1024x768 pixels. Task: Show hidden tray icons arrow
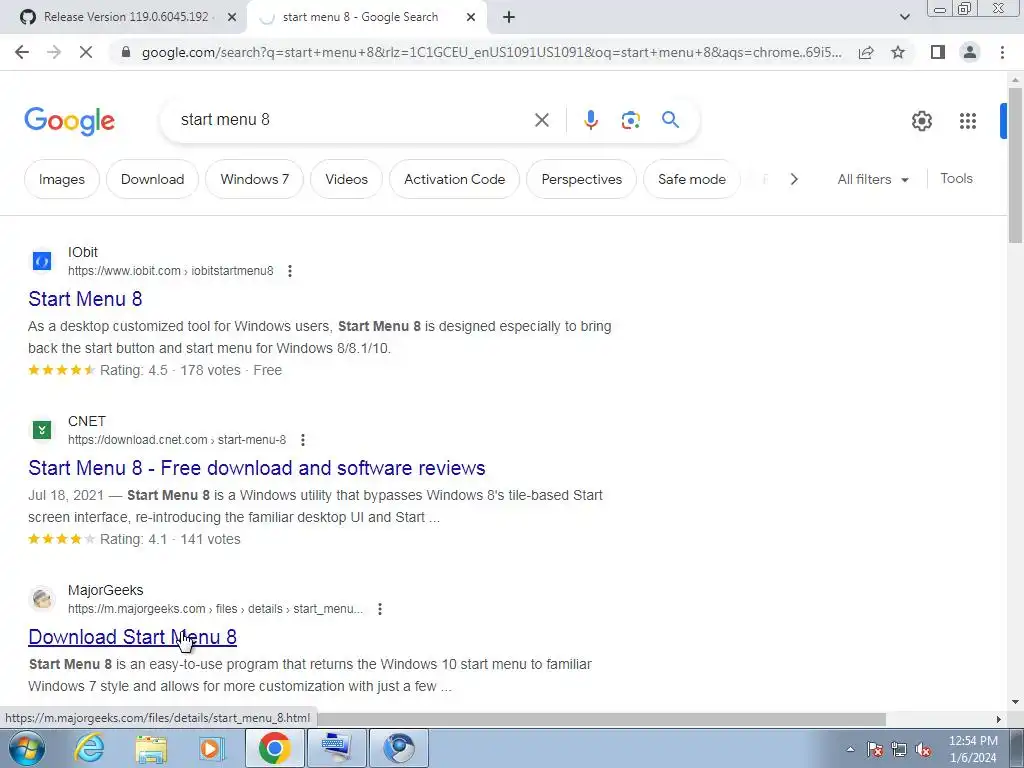850,749
